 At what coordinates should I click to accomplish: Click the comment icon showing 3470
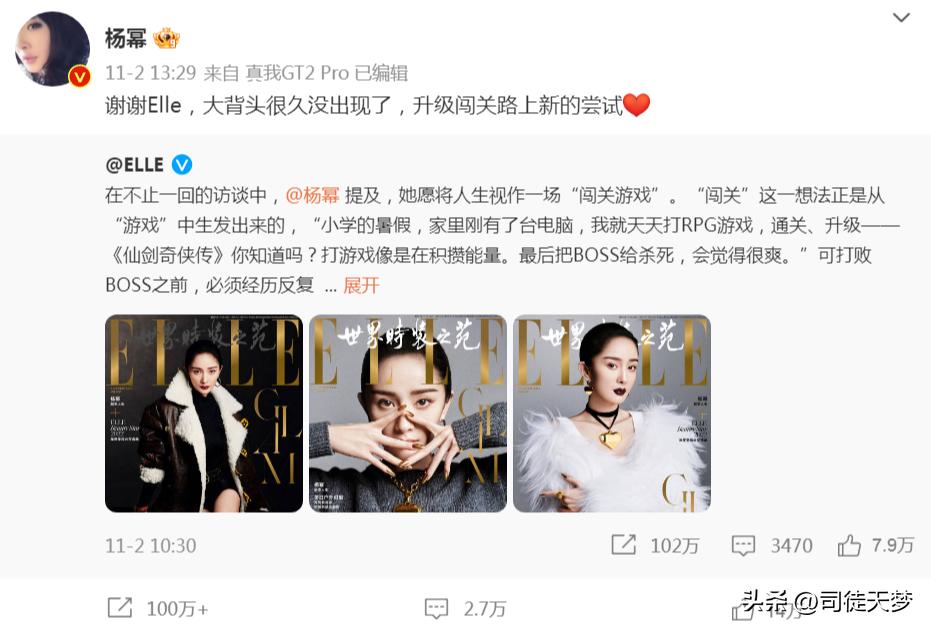tap(743, 545)
